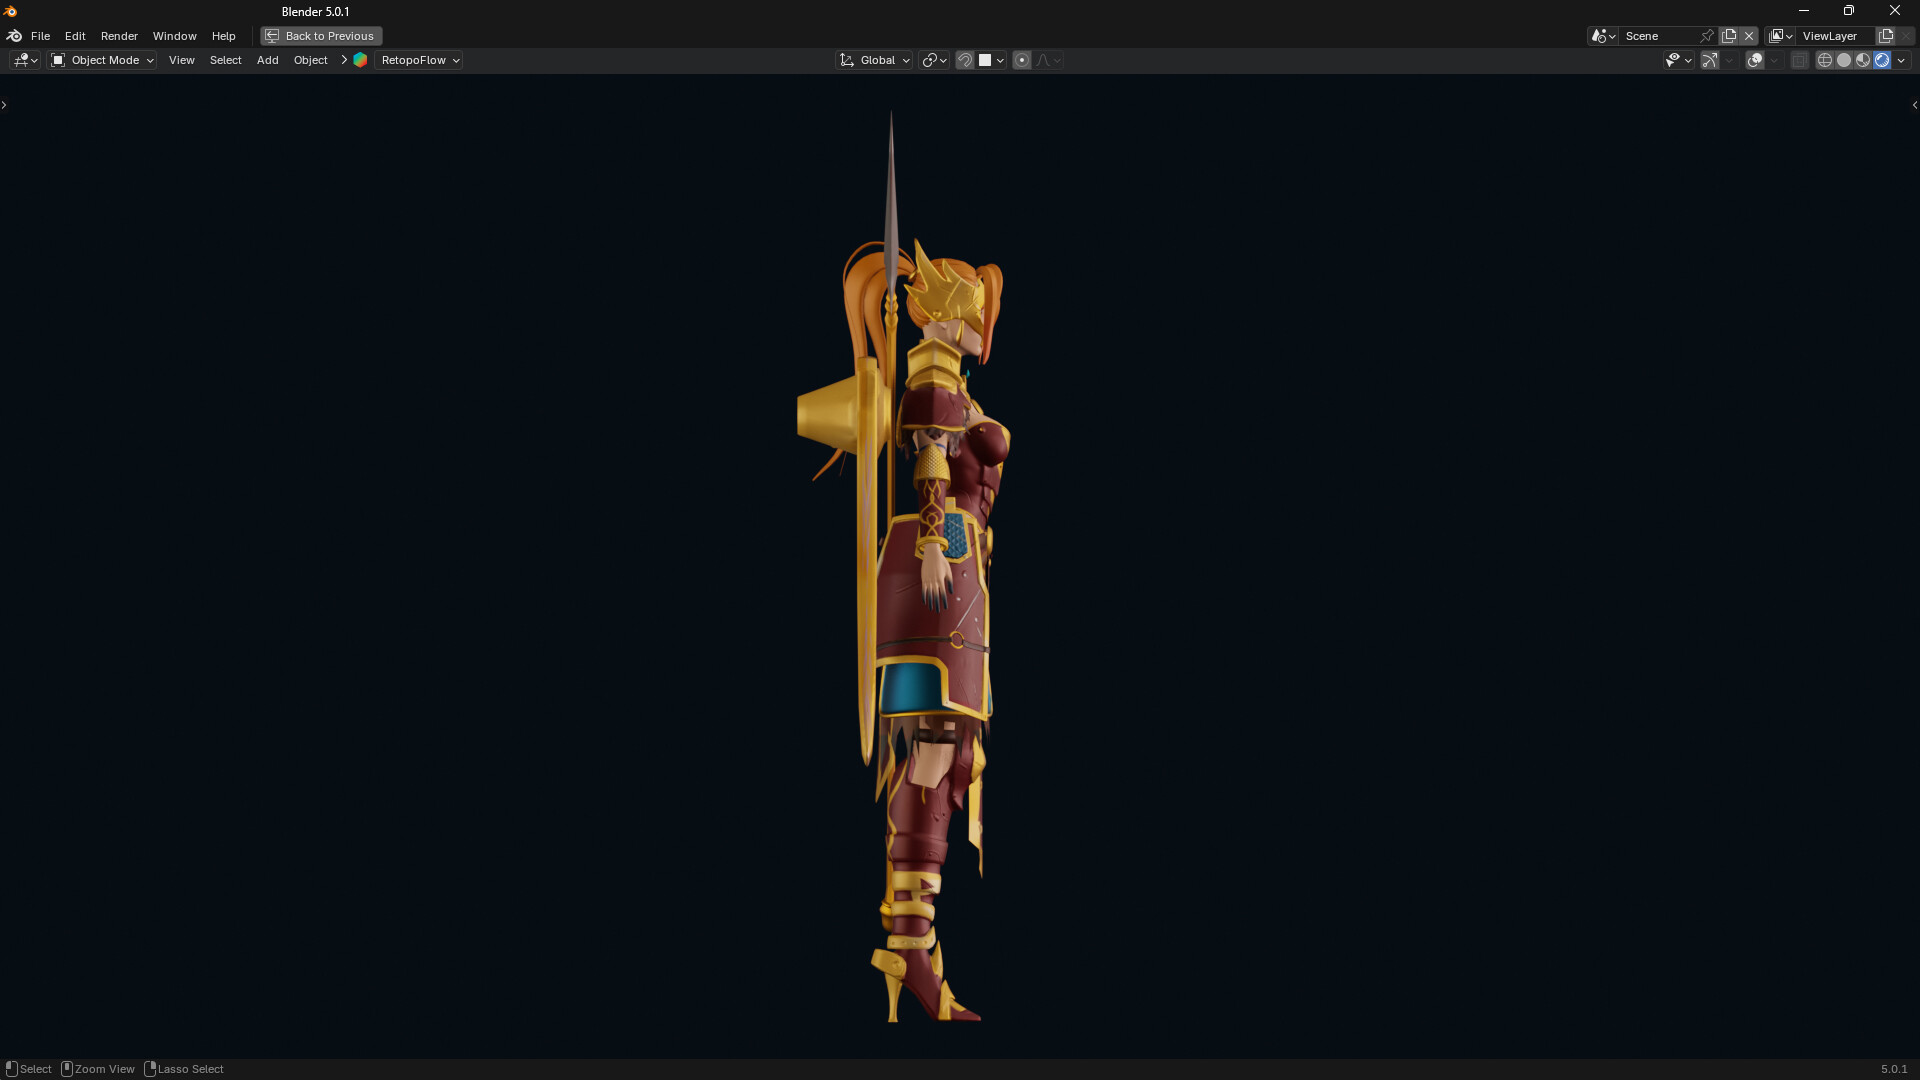Screen dimensions: 1920x1080
Task: Select rendered viewport shading mode
Action: (x=1882, y=60)
